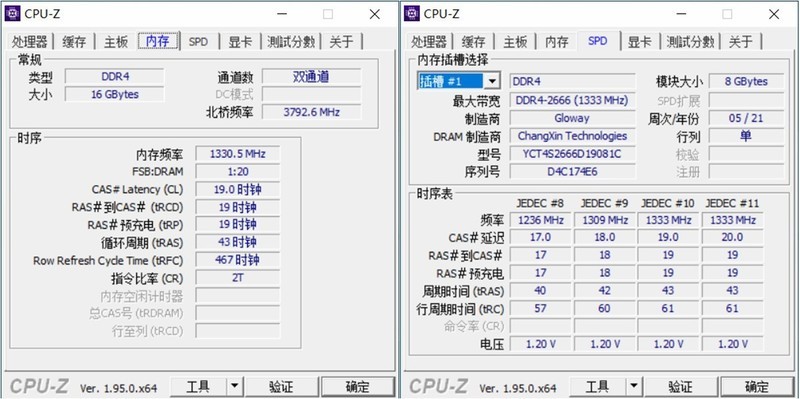Open 工具 dropdown arrow in right window
Viewport: 800px width, 399px height.
point(633,387)
